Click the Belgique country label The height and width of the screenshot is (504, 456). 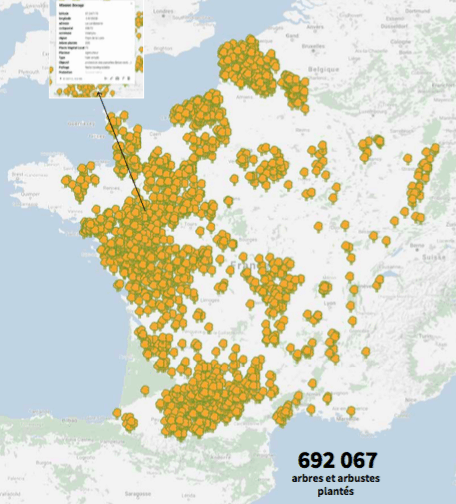click(x=324, y=70)
